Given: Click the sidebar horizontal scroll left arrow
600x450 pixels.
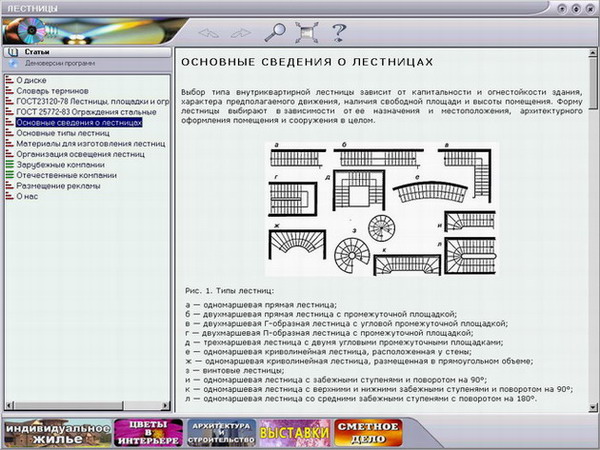Looking at the screenshot, I should (x=10, y=405).
